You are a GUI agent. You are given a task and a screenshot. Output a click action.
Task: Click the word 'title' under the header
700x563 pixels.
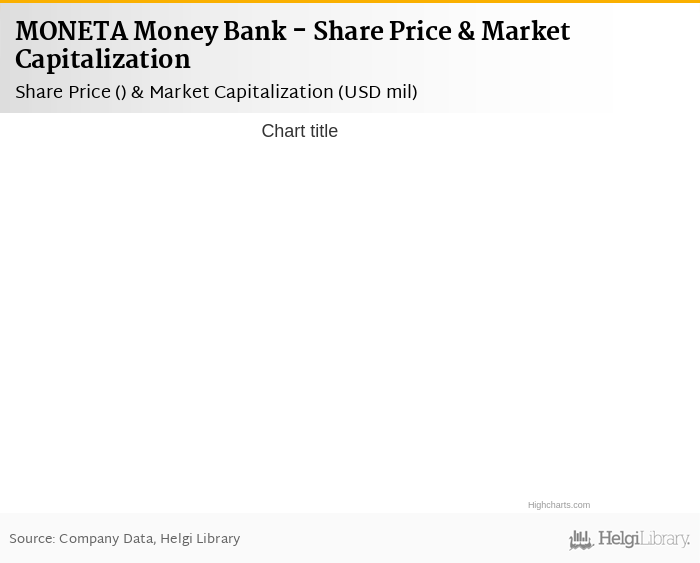point(320,131)
